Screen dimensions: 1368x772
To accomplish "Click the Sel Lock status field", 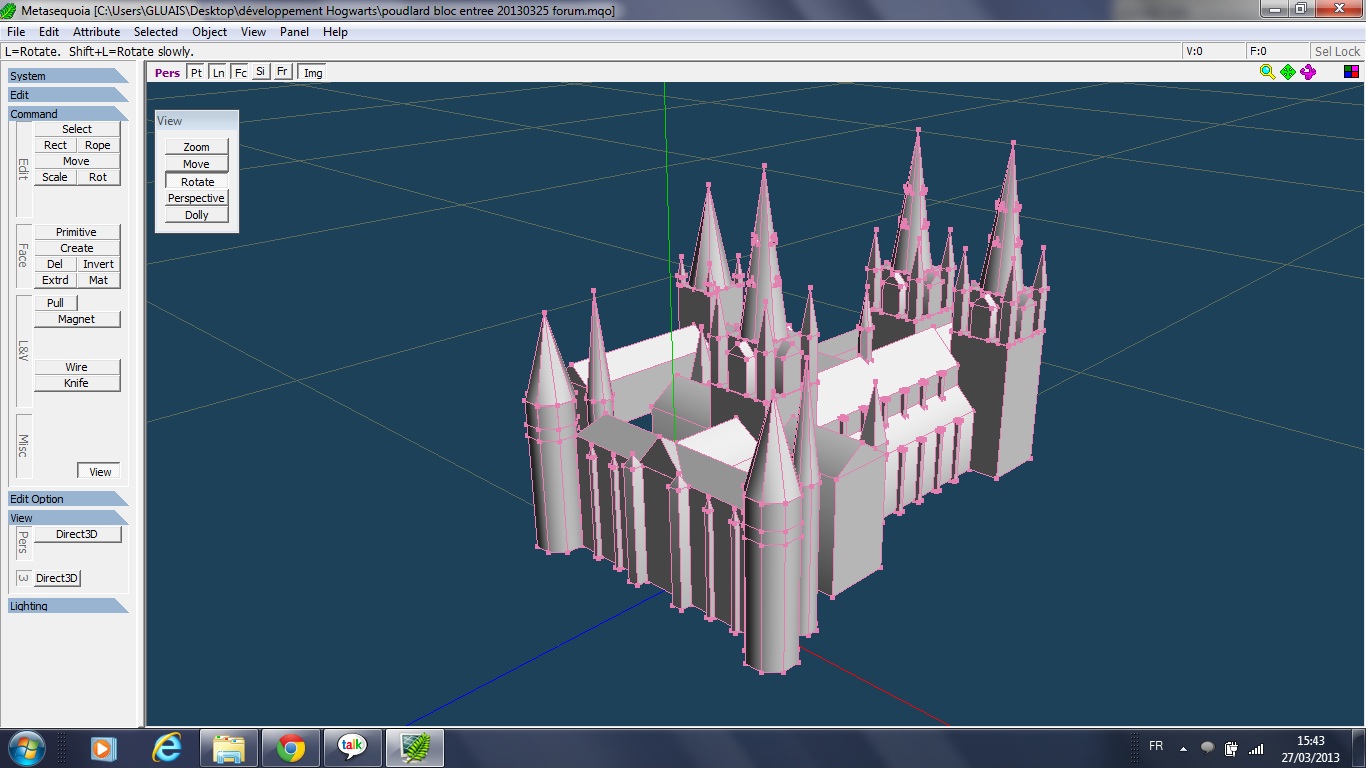I will (1337, 51).
